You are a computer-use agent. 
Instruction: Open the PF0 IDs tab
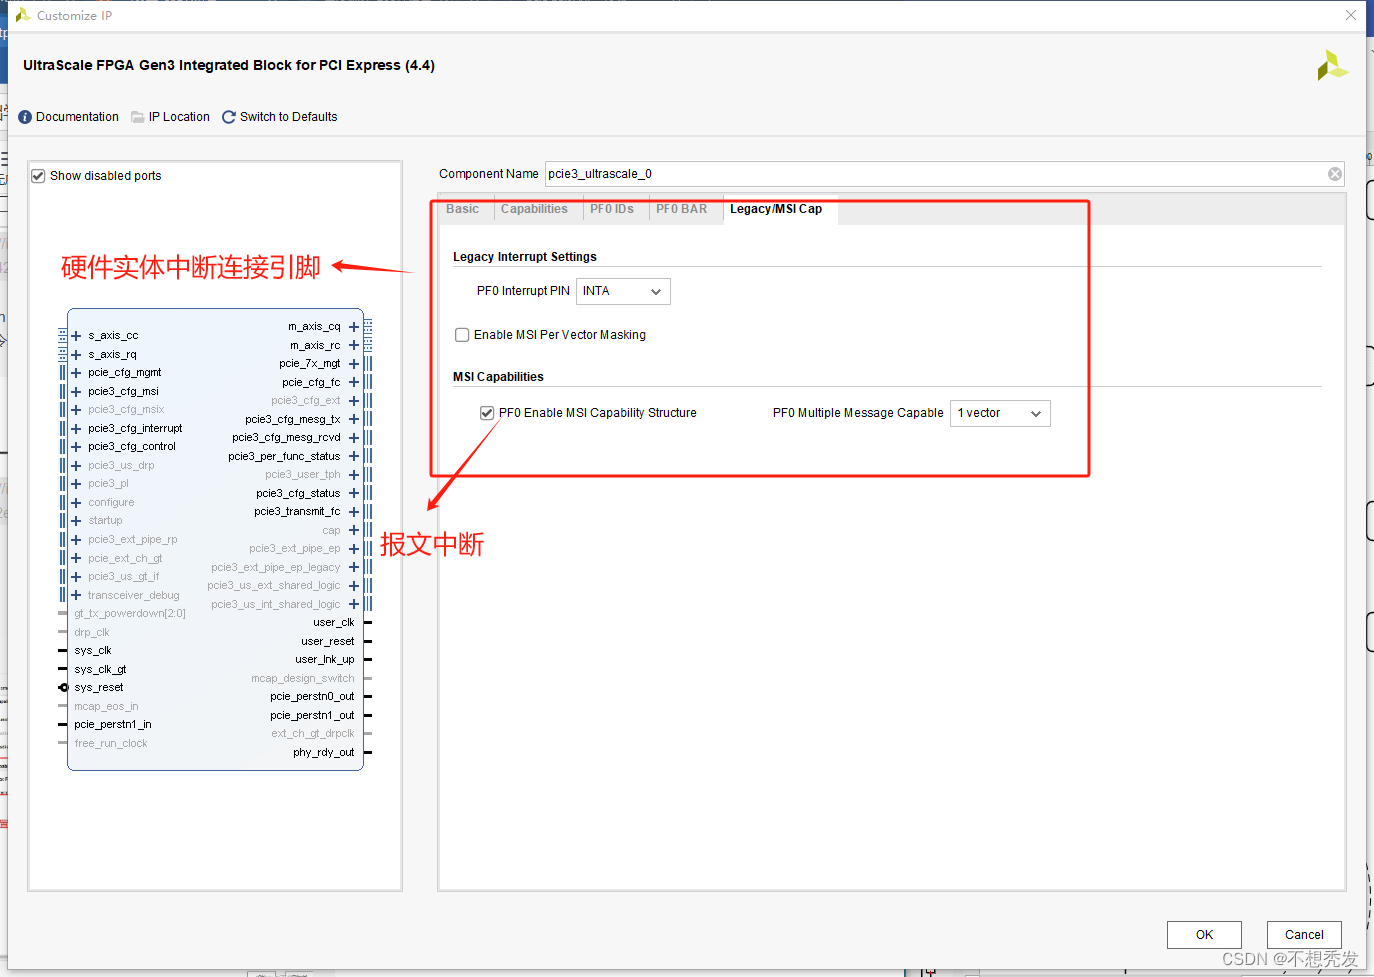tap(612, 209)
